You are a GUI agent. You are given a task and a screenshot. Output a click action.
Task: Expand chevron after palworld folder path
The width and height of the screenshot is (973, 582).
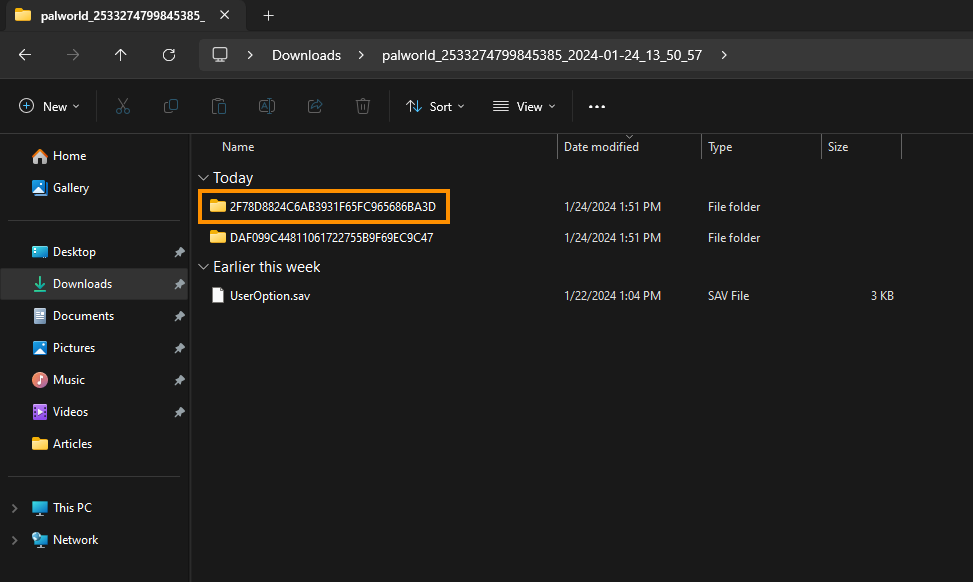(724, 55)
